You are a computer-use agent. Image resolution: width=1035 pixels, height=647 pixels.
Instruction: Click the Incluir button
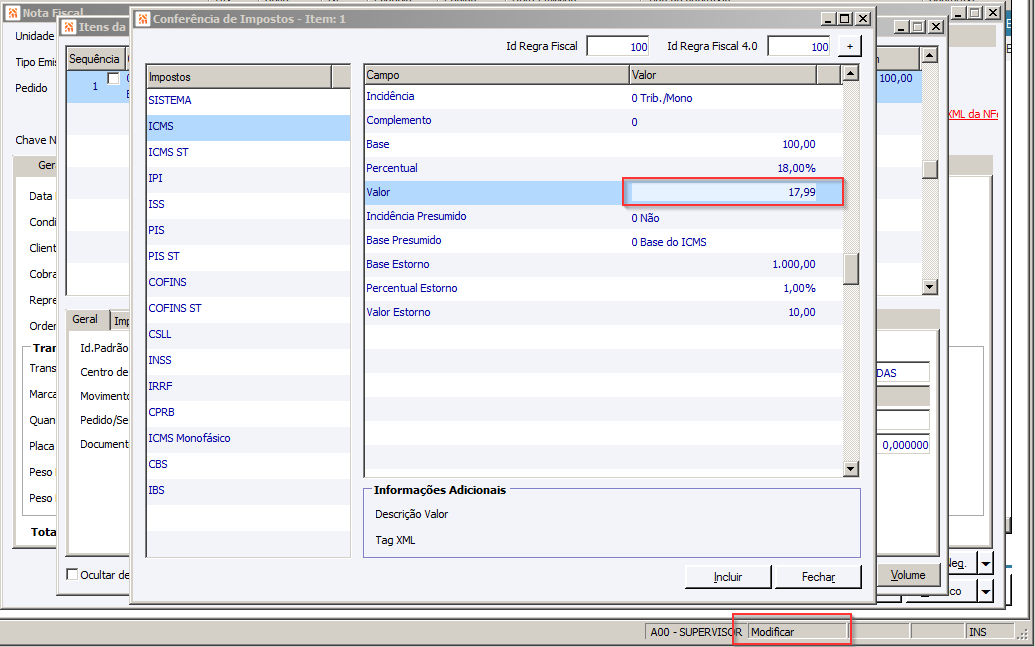728,577
